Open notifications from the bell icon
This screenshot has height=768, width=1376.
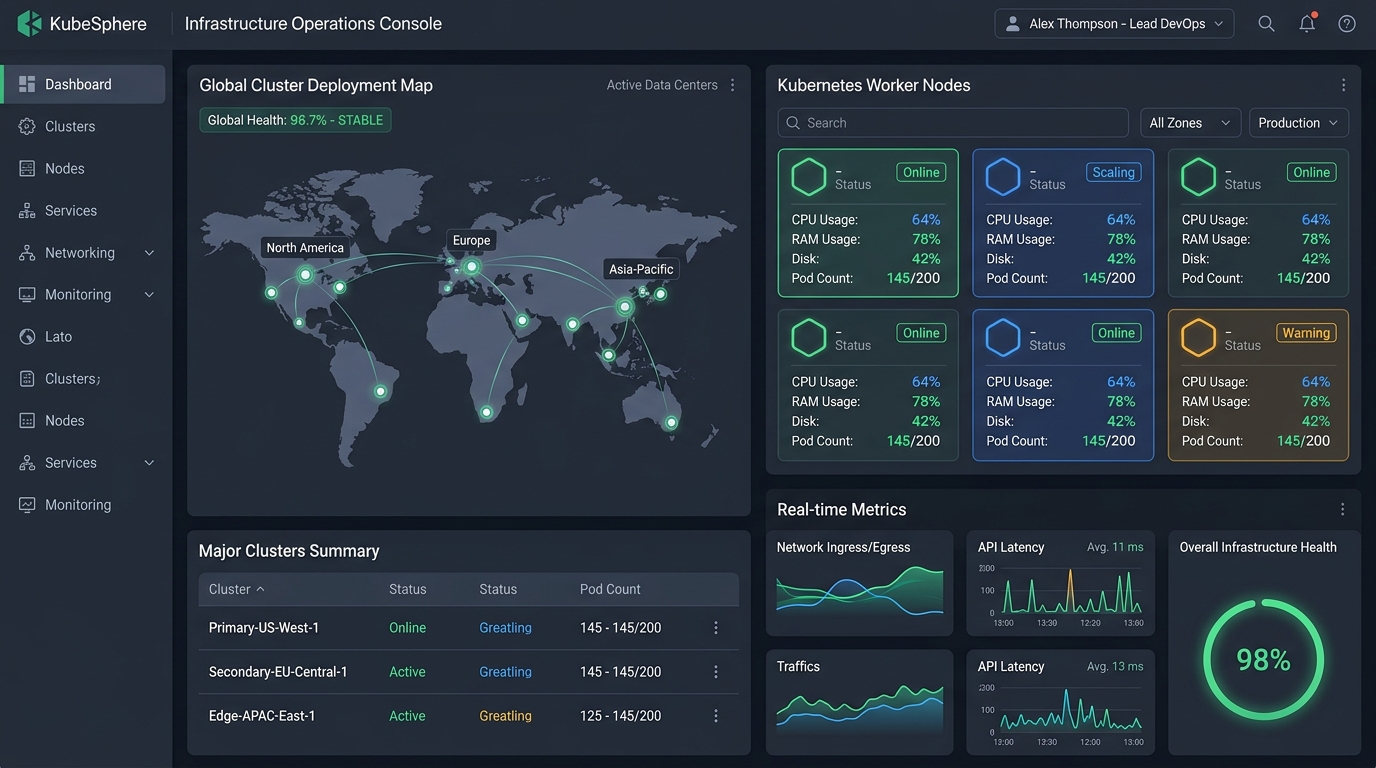(x=1307, y=24)
